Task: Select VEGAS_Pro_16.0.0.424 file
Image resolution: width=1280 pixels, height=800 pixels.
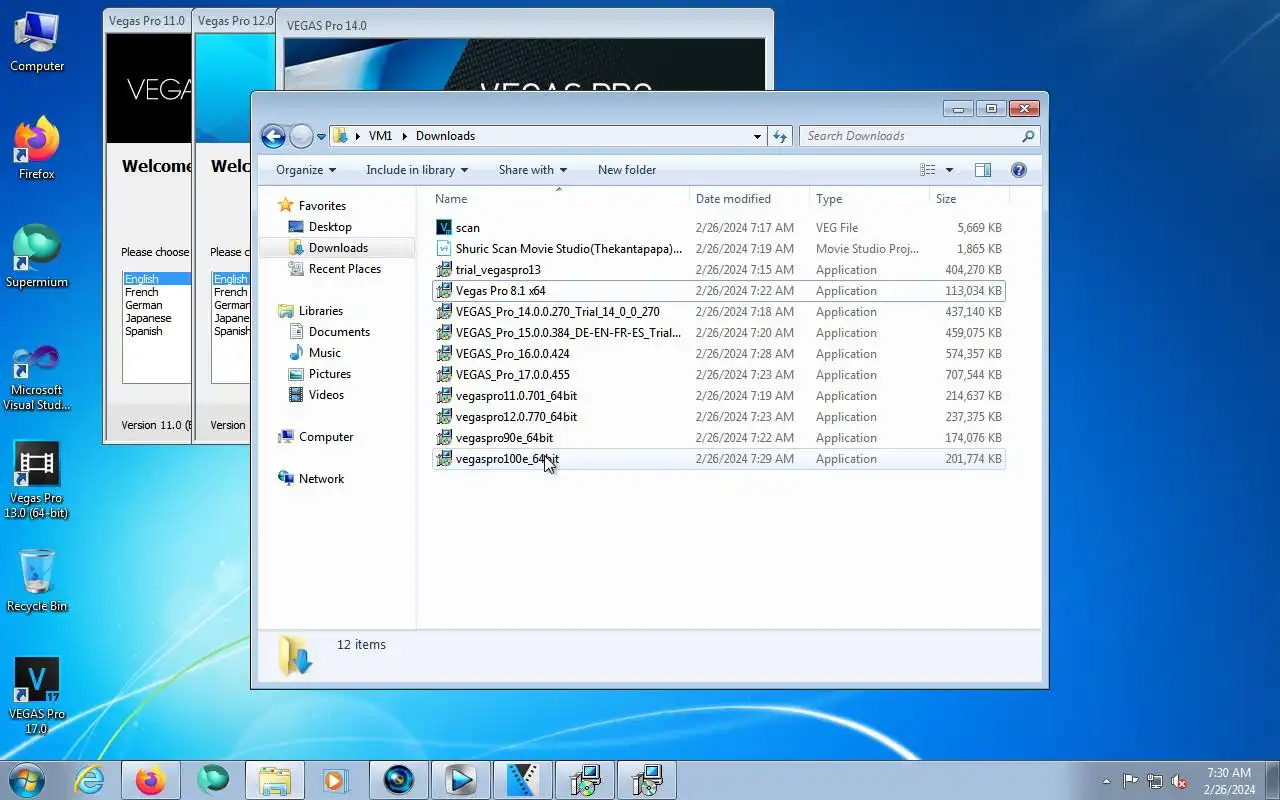Action: point(718,354)
